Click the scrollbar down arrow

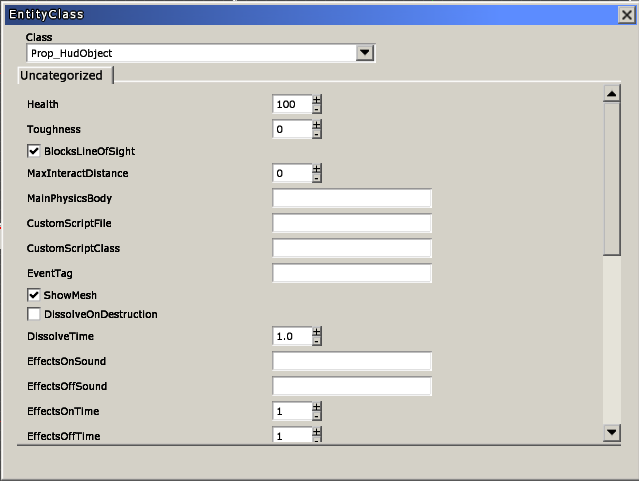point(612,432)
